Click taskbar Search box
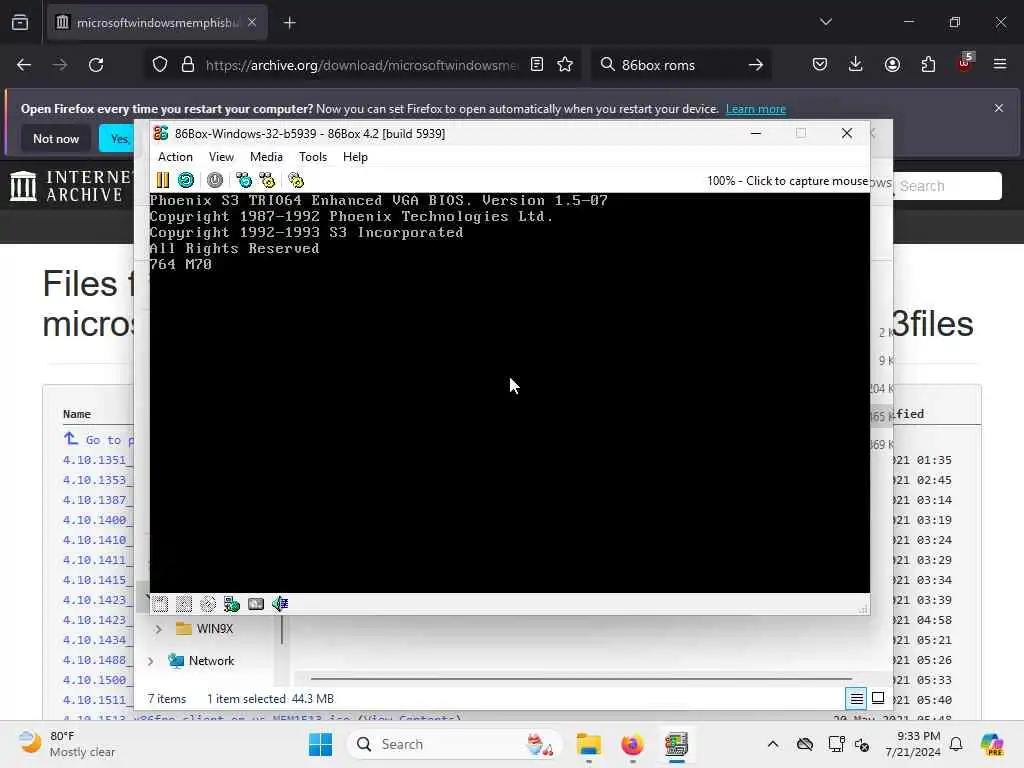1024x768 pixels. click(x=455, y=744)
